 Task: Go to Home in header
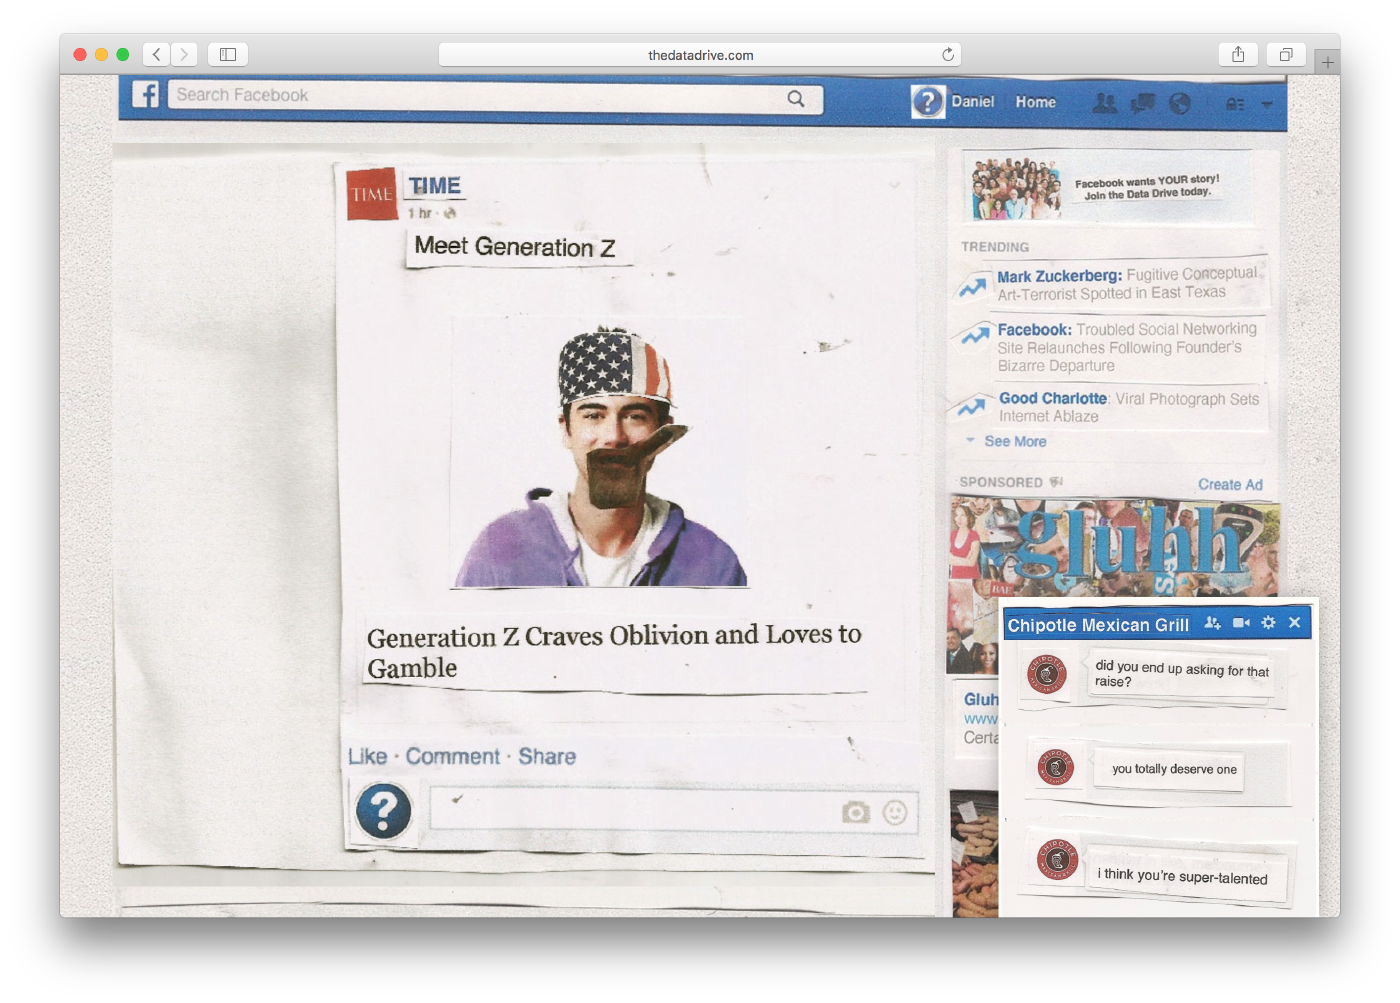click(1036, 102)
